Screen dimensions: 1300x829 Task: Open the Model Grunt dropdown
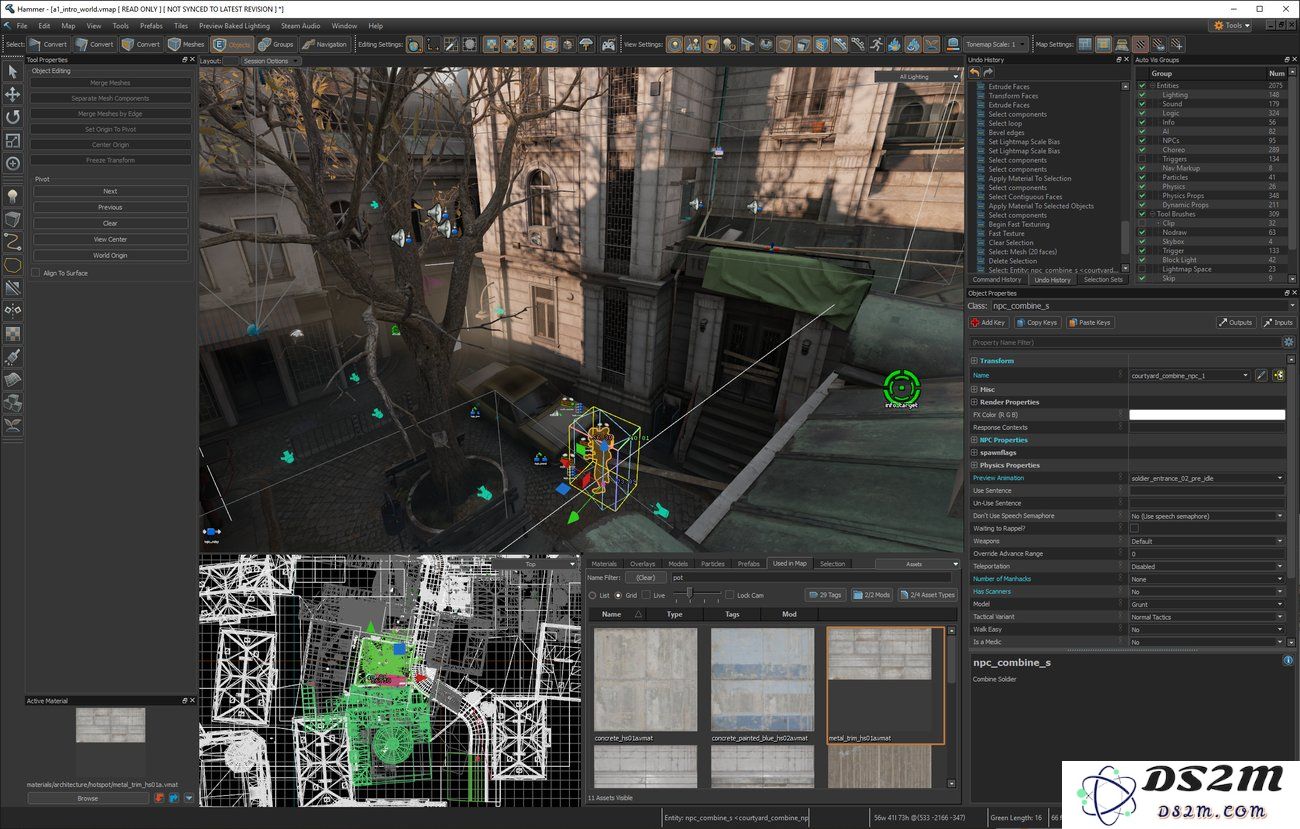click(1207, 604)
